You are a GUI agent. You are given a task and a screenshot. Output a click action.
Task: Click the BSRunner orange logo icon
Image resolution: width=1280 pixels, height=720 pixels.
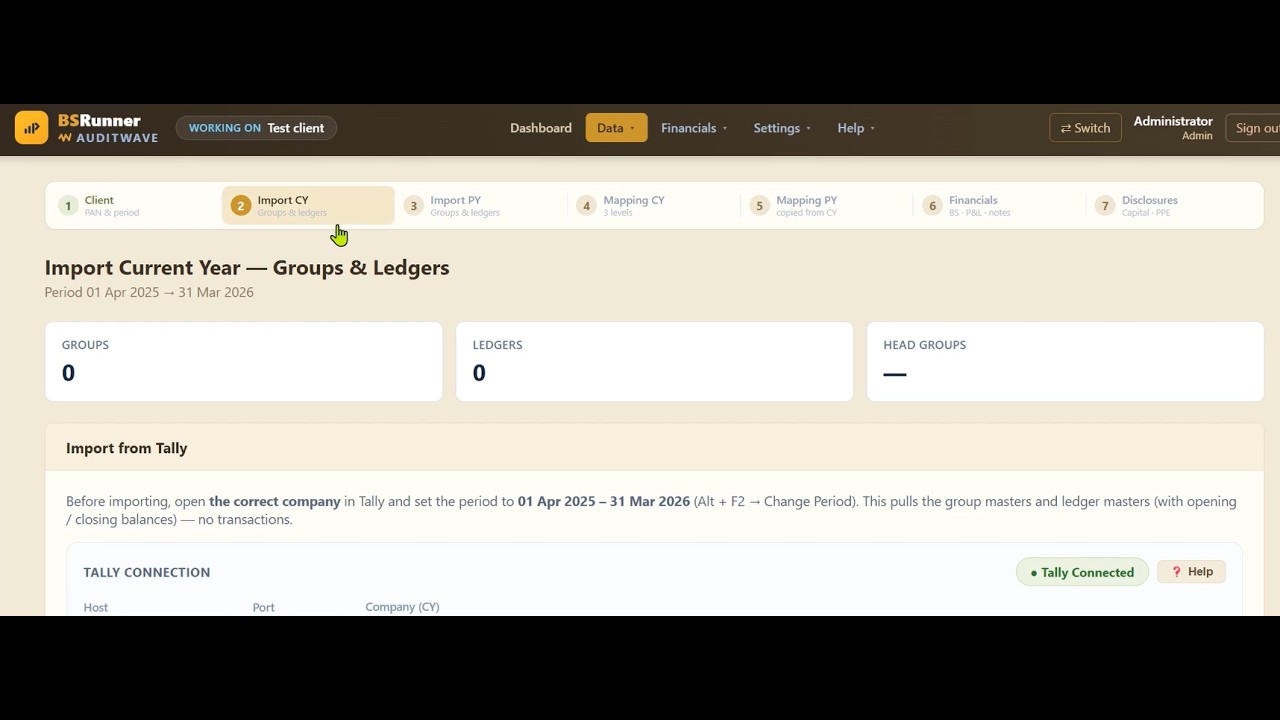pos(31,128)
